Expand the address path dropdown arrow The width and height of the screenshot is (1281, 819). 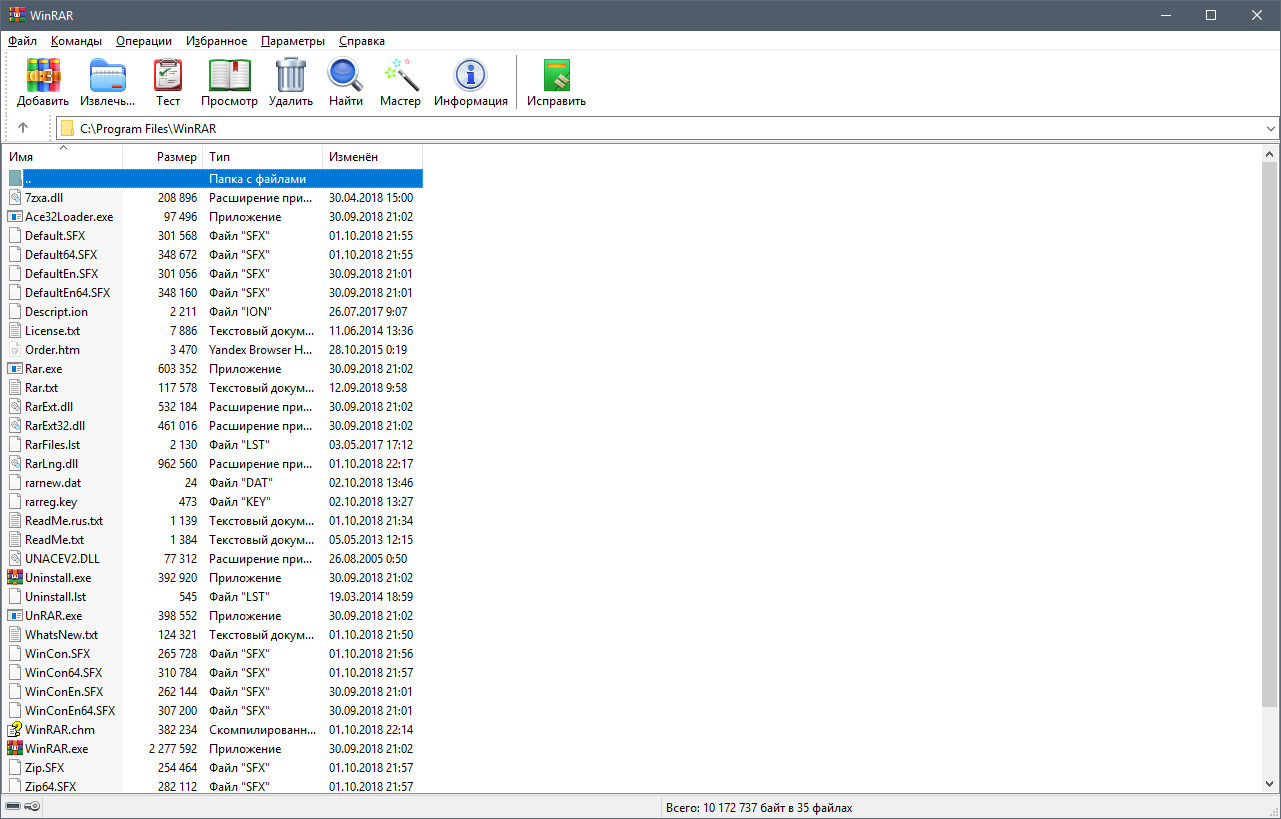point(1271,128)
